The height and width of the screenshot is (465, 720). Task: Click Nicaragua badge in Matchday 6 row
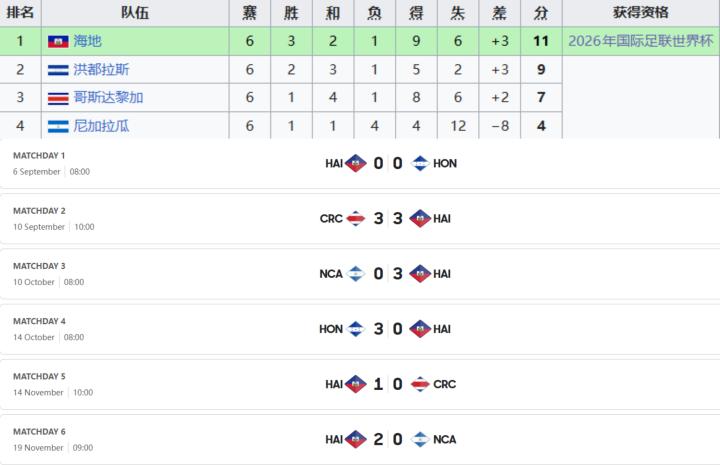pyautogui.click(x=420, y=439)
